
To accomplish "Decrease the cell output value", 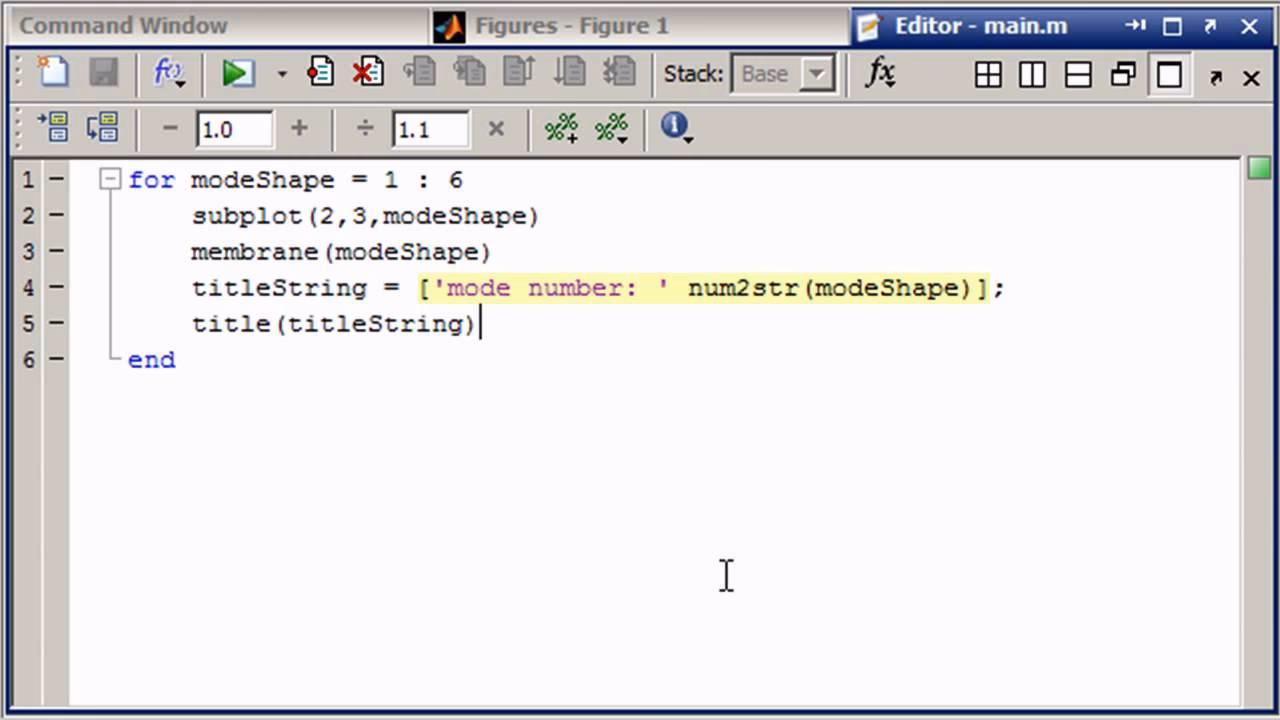I will pos(169,128).
